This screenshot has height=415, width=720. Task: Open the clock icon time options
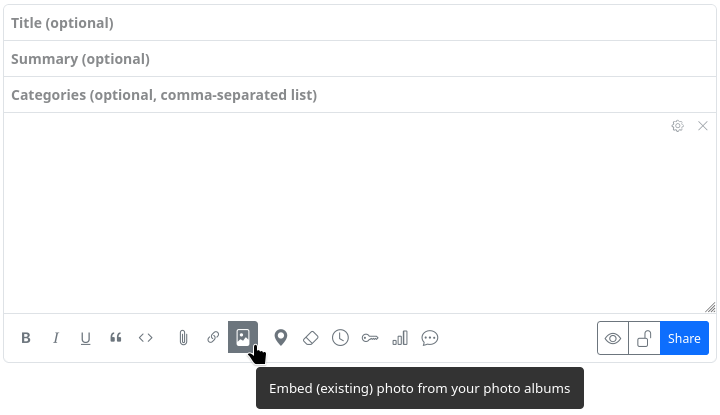point(340,338)
